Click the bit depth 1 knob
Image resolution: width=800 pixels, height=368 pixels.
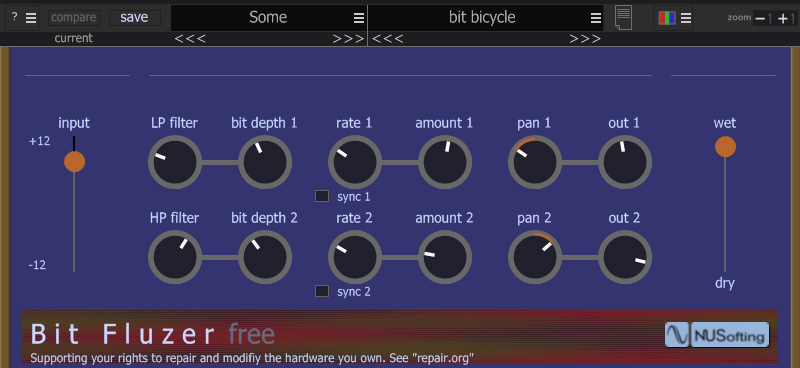[265, 162]
